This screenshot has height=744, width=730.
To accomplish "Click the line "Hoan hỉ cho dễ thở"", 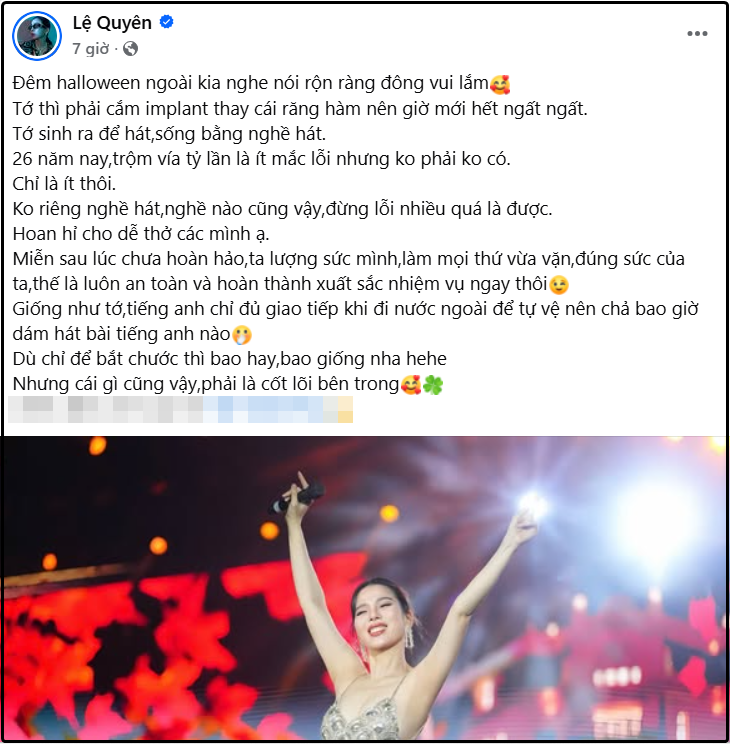I will pyautogui.click(x=141, y=234).
